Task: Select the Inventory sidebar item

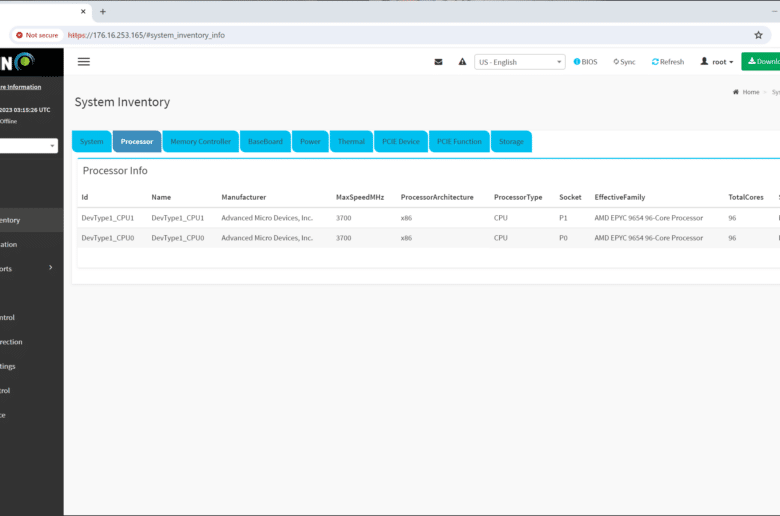Action: coord(32,220)
